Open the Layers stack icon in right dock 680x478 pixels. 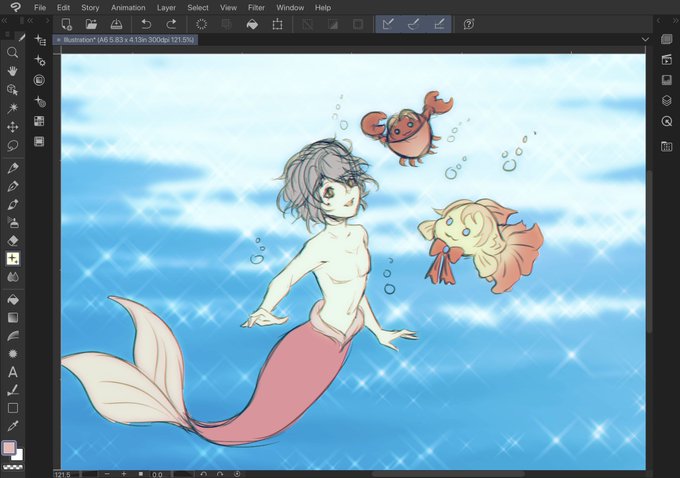pos(667,101)
